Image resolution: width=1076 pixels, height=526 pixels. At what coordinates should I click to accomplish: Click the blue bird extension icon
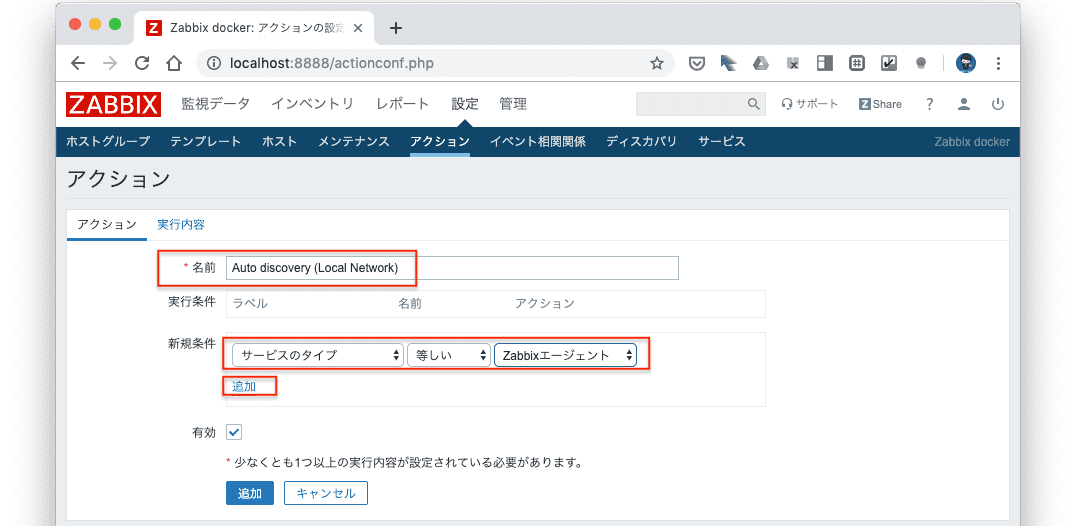728,64
